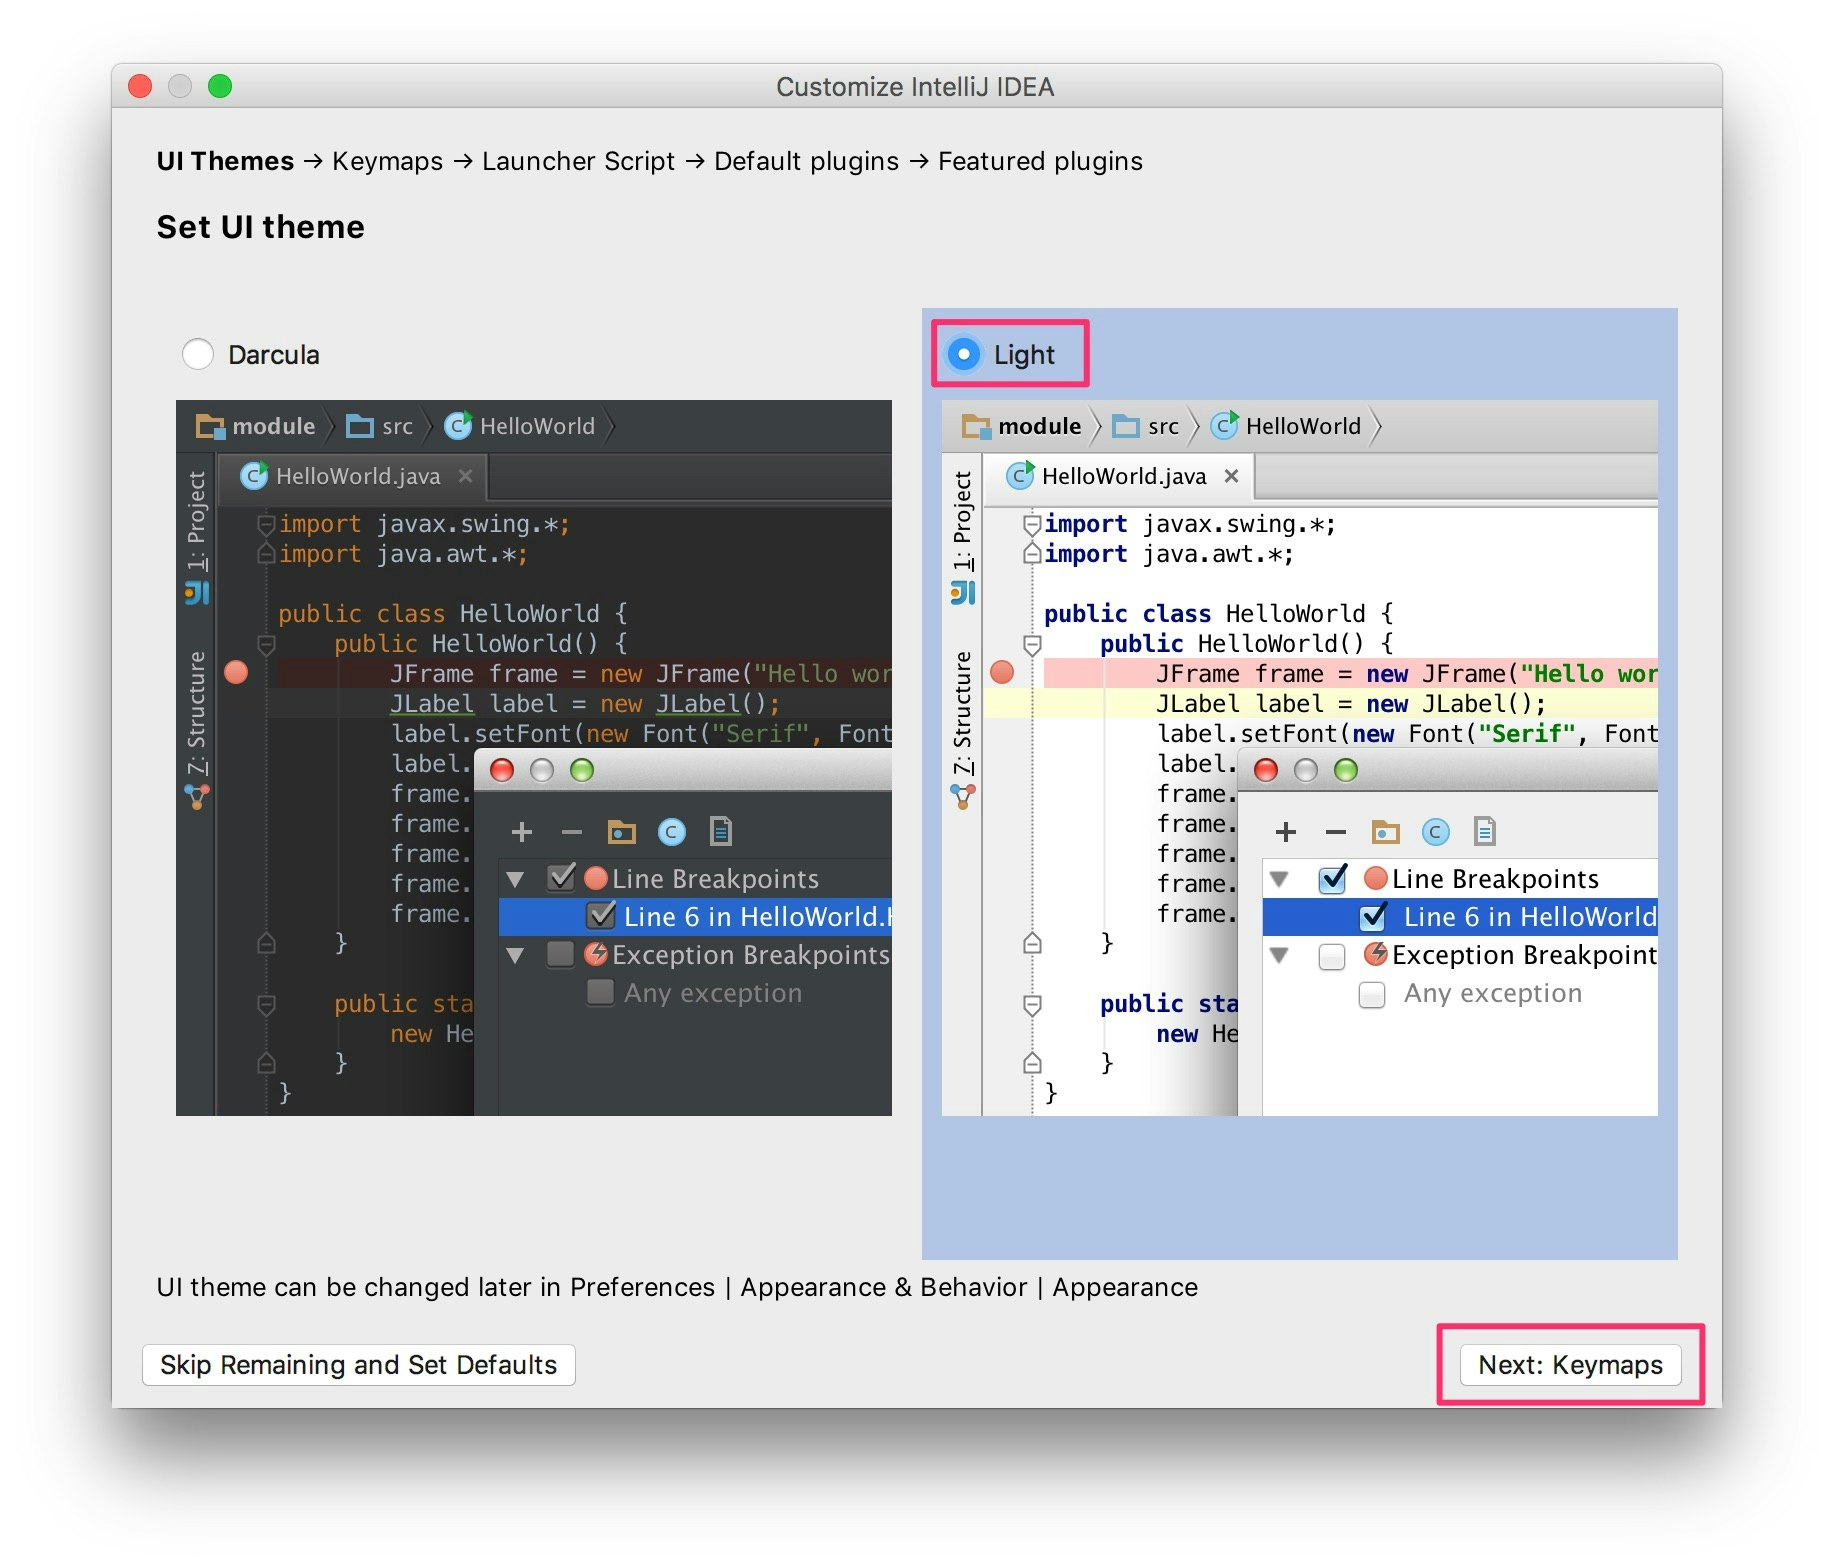Close HelloWorld.java tab in Darcula preview

click(x=465, y=476)
